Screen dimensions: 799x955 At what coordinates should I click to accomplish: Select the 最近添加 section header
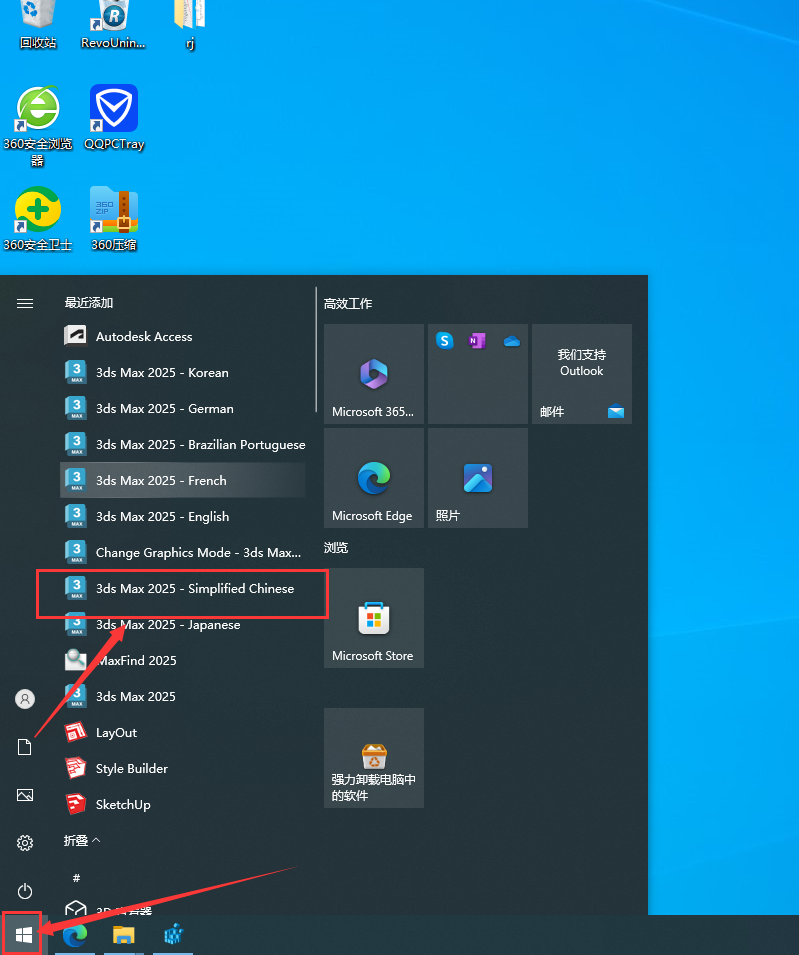click(x=89, y=303)
